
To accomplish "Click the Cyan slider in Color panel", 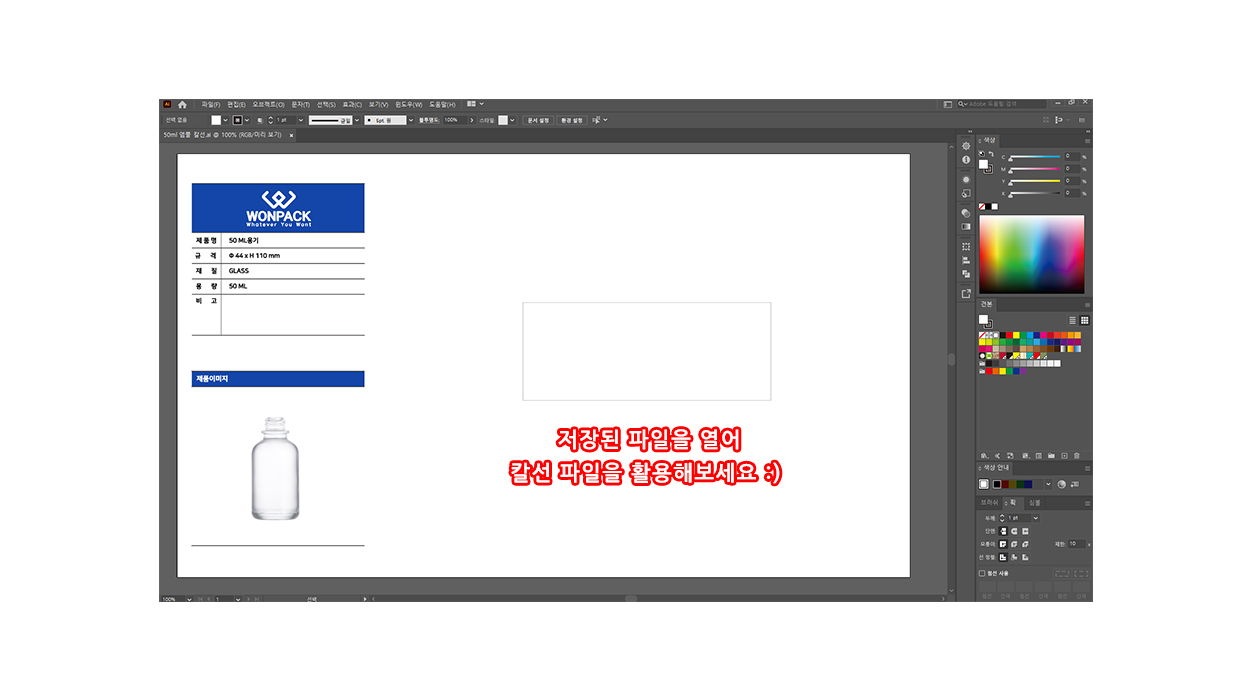I will [x=1035, y=158].
